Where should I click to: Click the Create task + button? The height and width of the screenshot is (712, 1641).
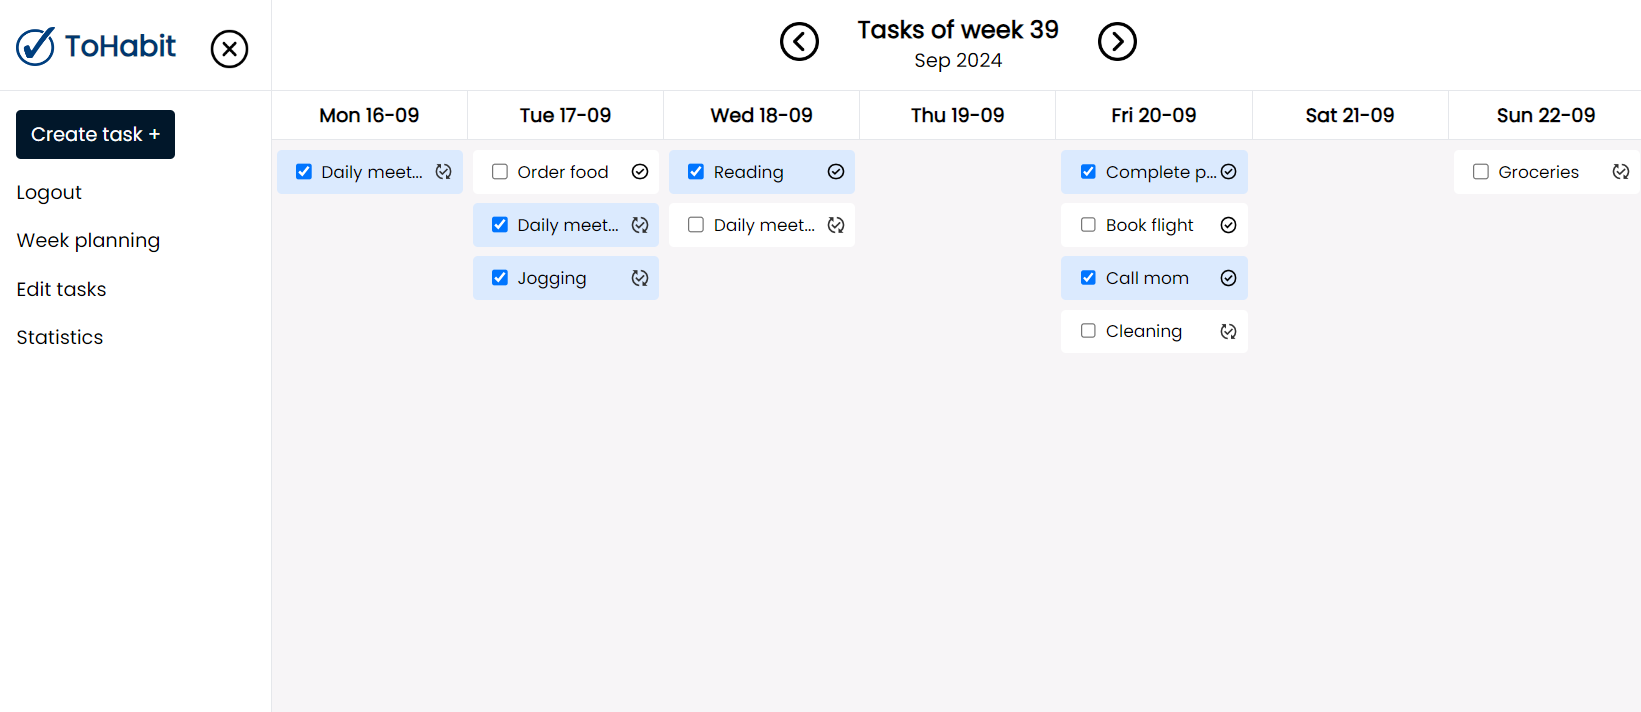95,134
